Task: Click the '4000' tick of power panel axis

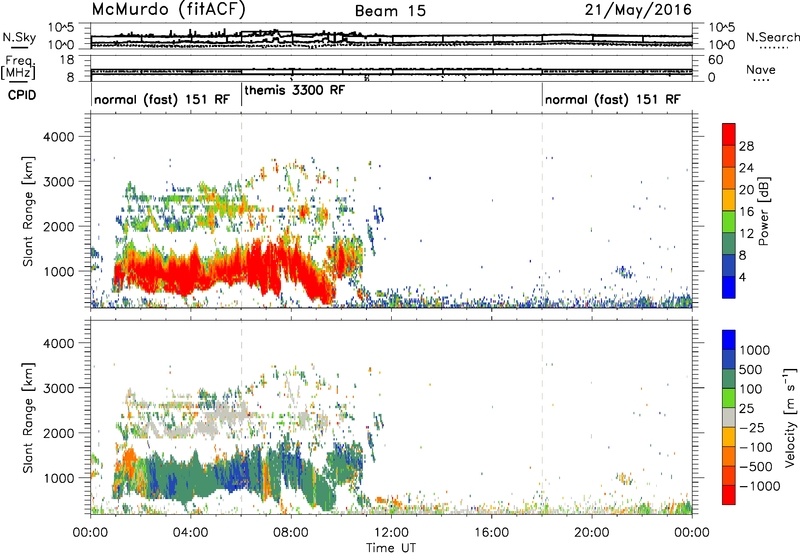Action: [59, 137]
